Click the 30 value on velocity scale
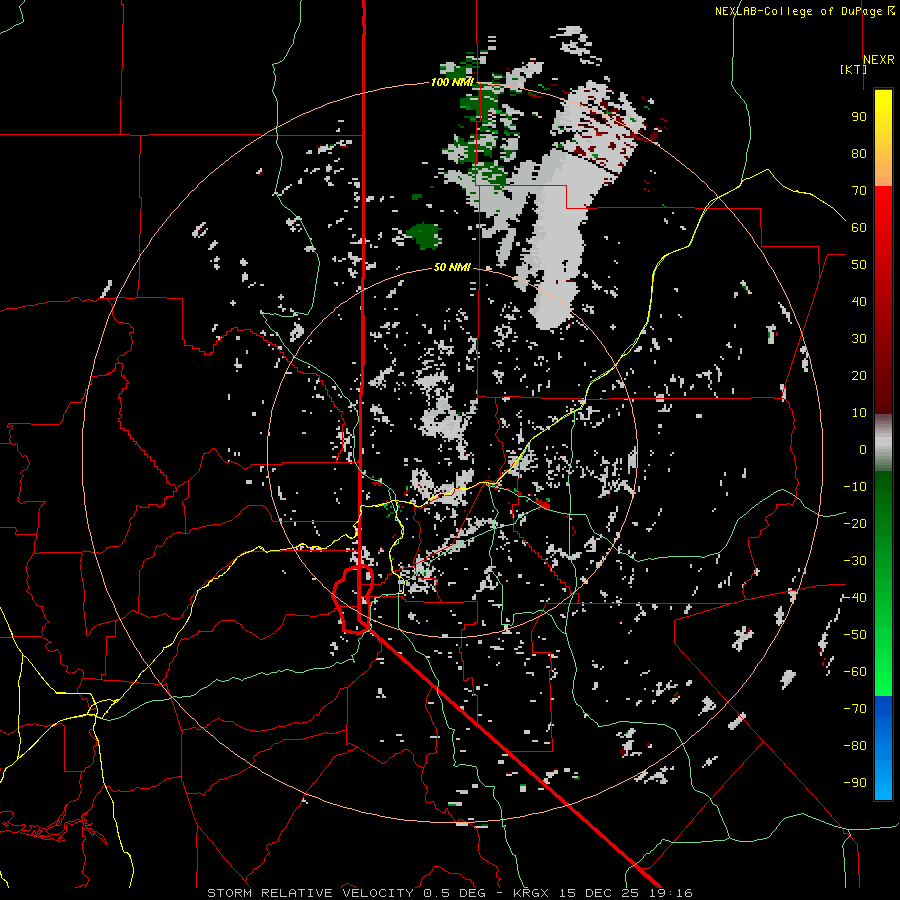This screenshot has height=900, width=900. pos(859,339)
